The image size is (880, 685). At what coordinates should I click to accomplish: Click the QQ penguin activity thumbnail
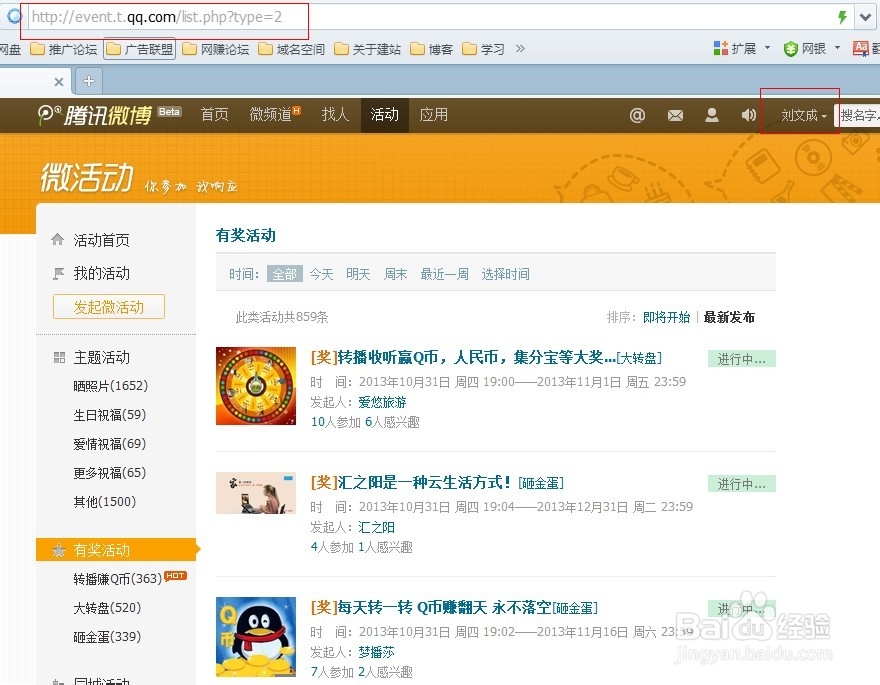(x=256, y=637)
